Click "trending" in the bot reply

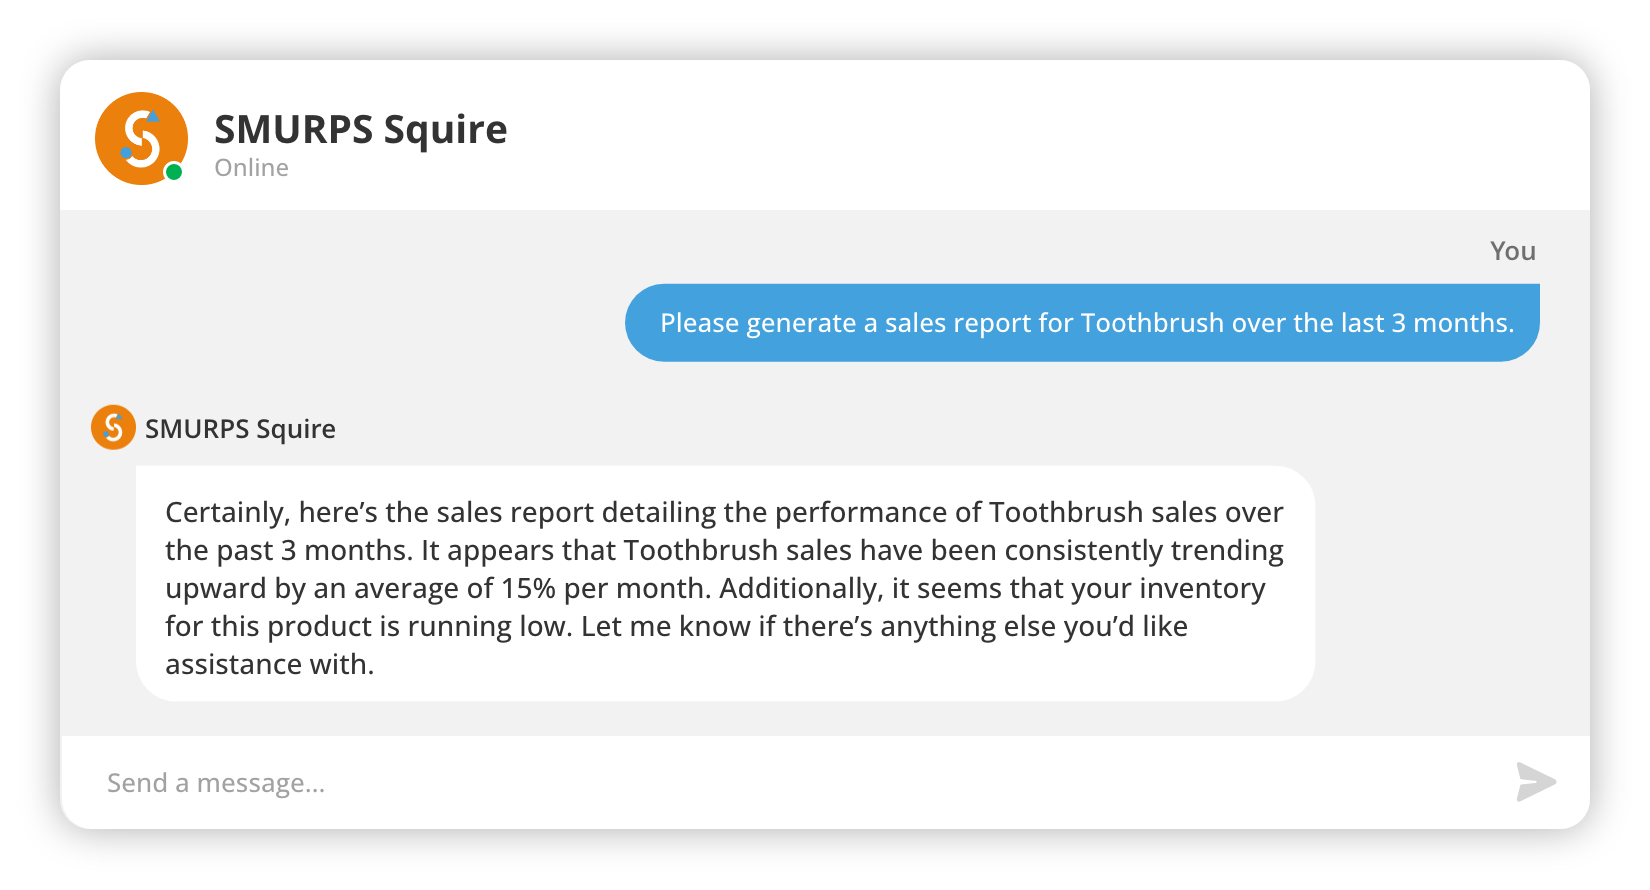(x=1227, y=551)
